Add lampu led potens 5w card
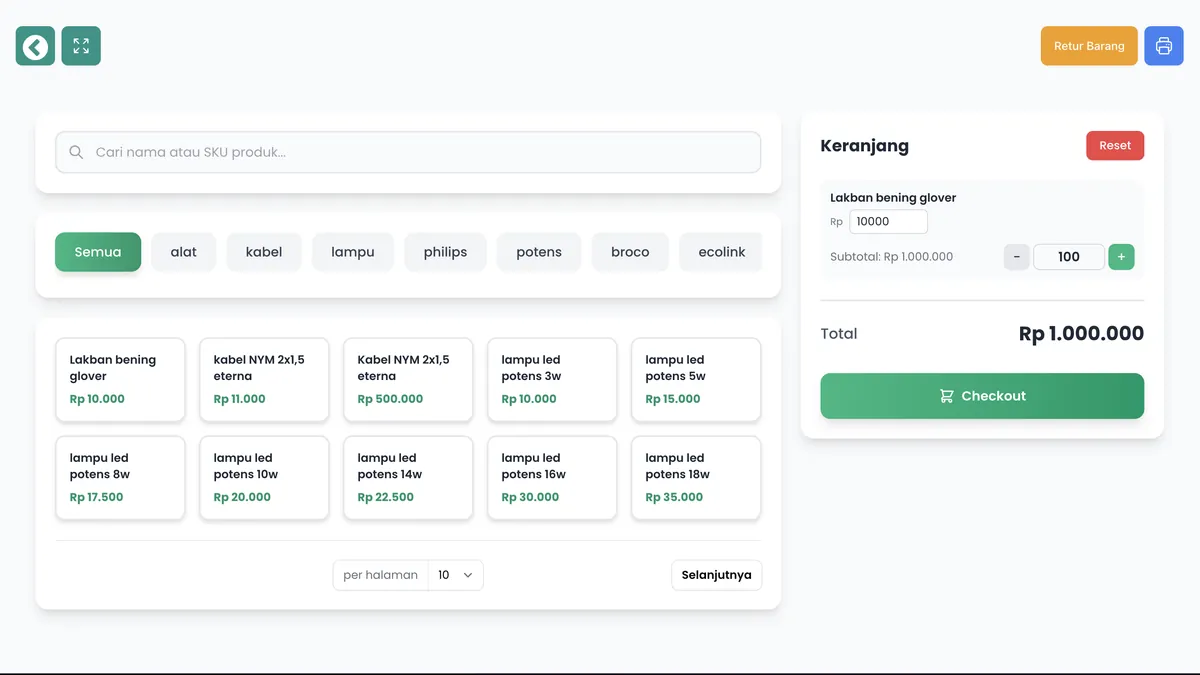 696,380
